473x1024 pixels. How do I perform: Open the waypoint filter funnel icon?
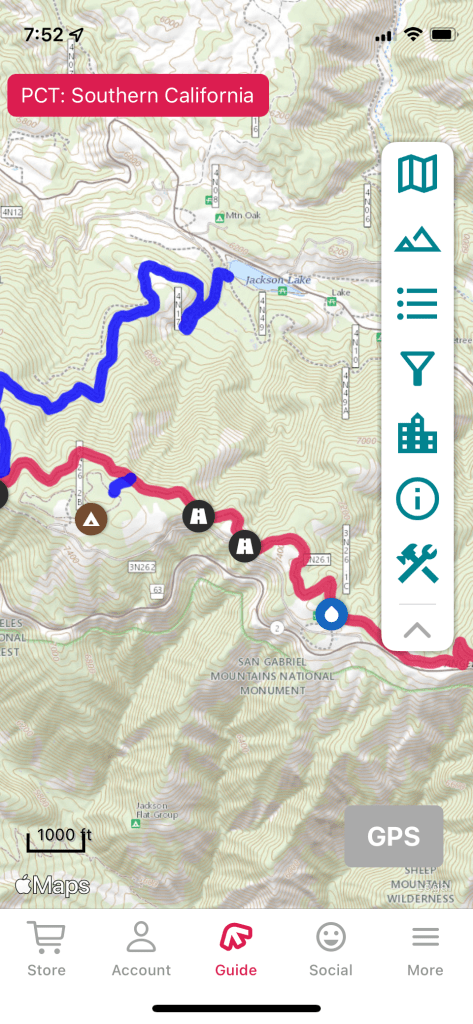pos(417,368)
